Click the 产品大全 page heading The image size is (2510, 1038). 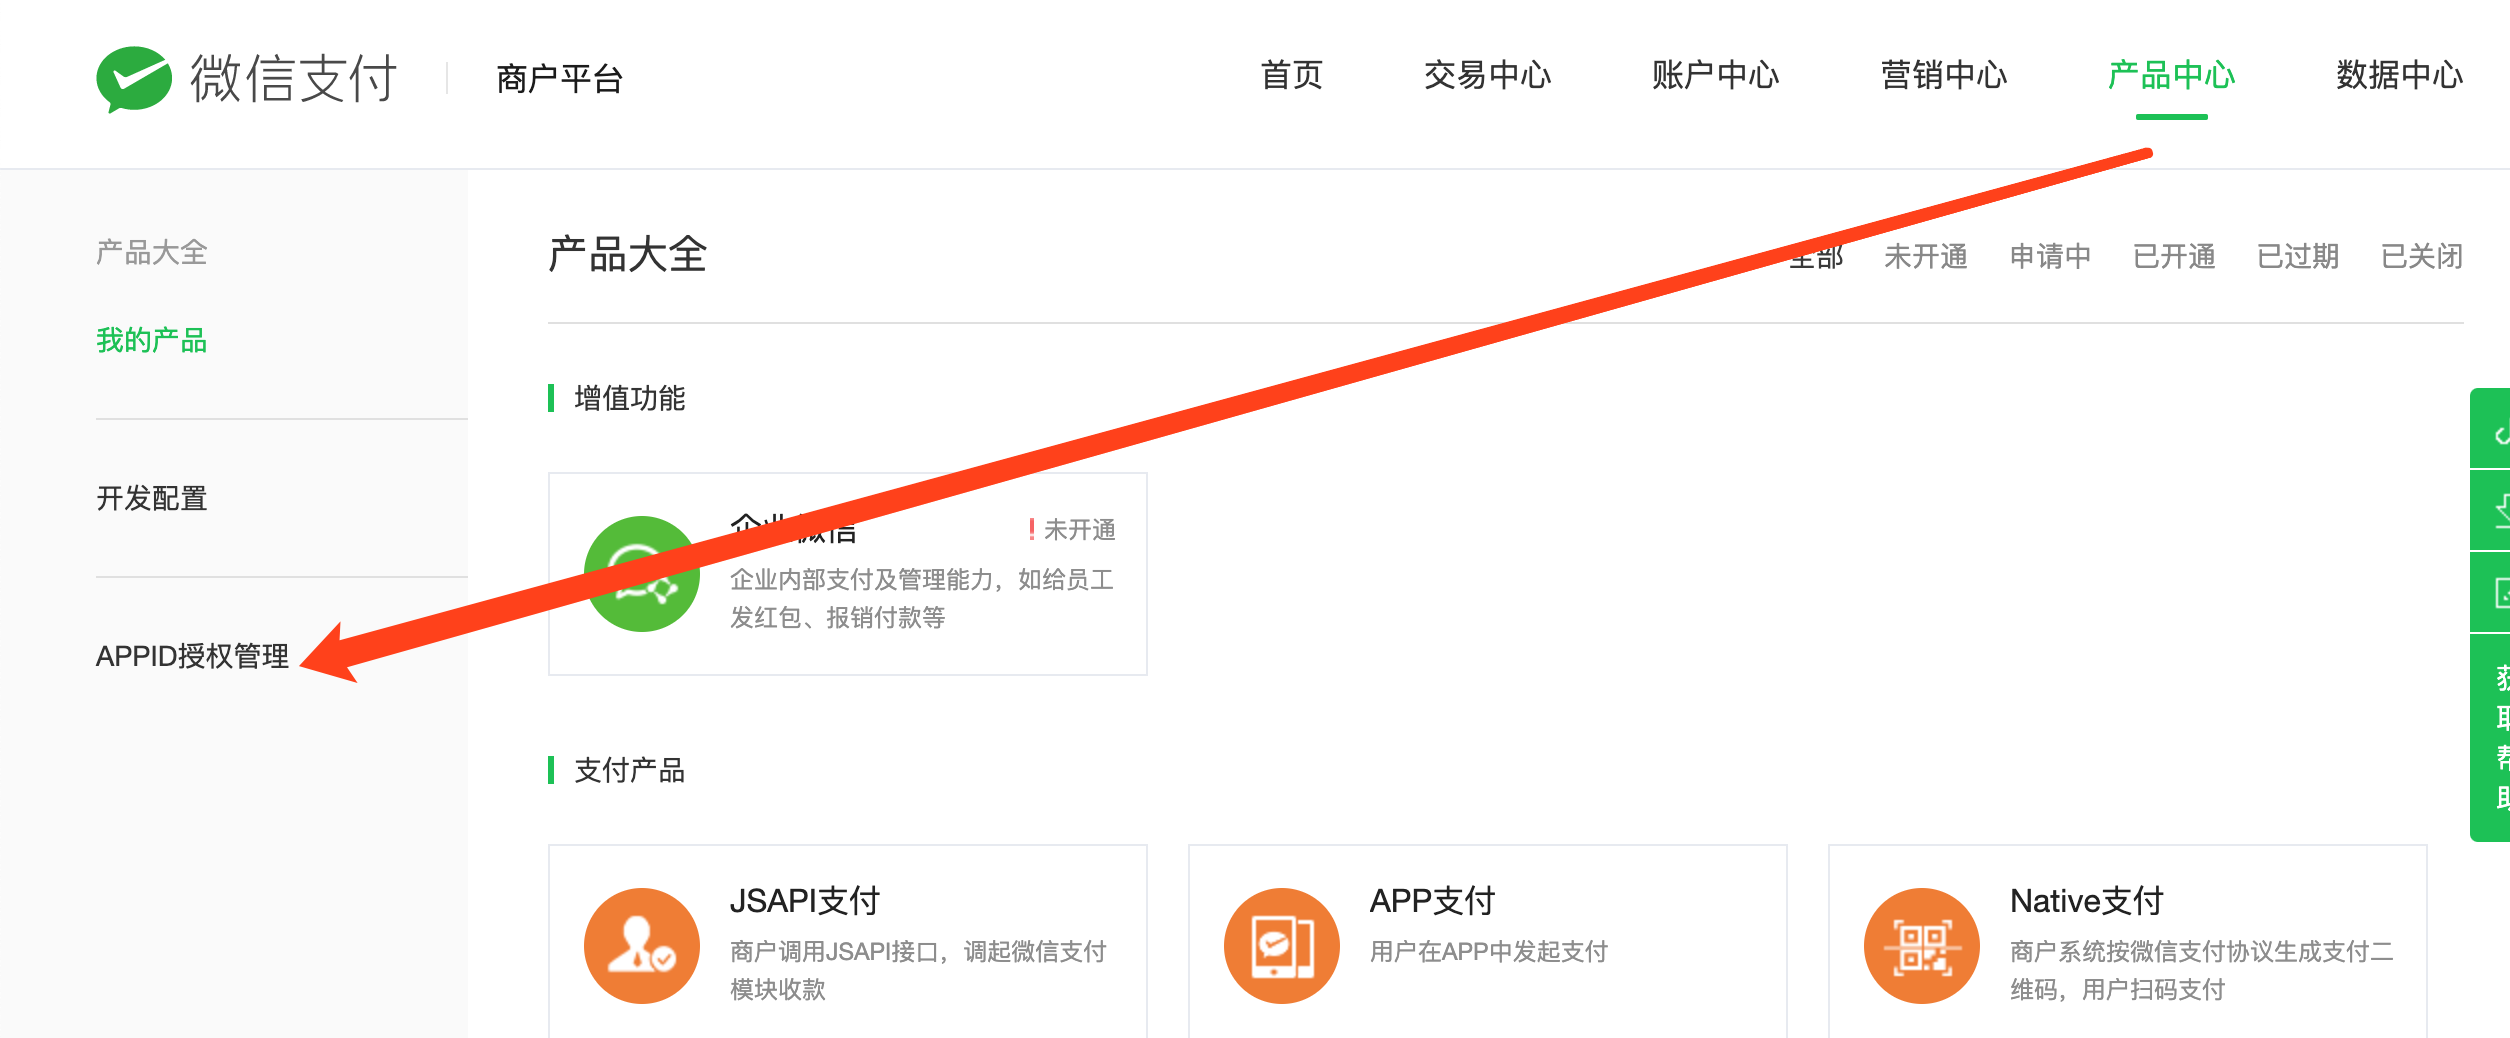(x=628, y=254)
